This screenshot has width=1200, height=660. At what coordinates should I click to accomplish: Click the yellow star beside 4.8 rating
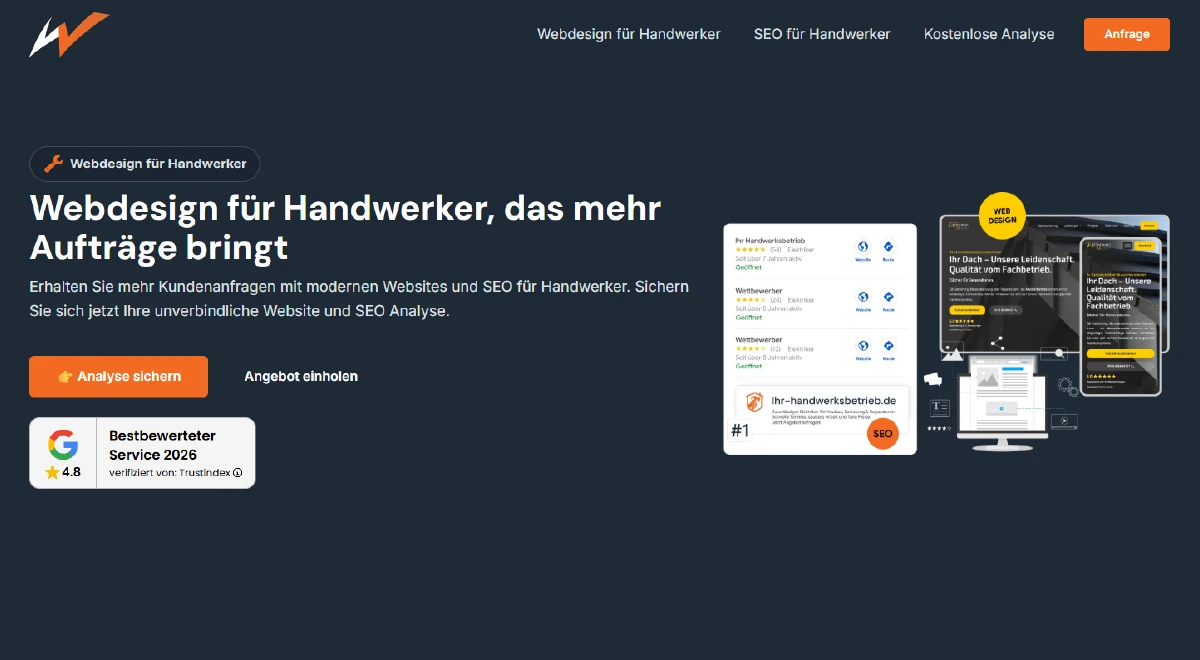coord(52,472)
